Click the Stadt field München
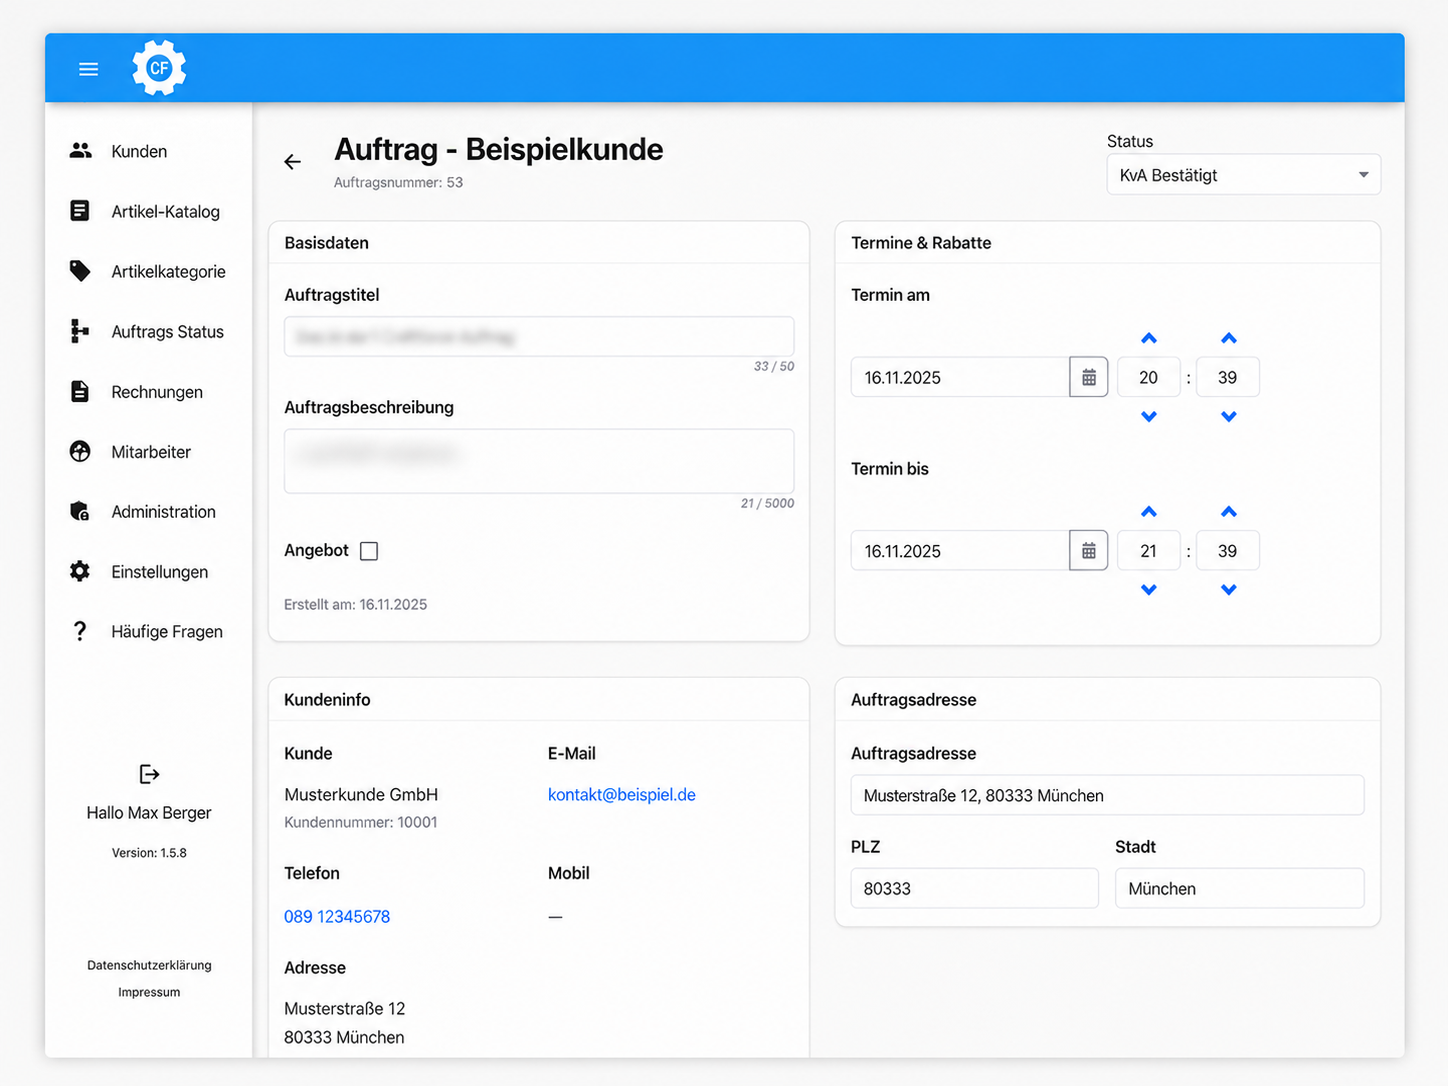Screen dimensions: 1448x1086 pos(1239,888)
